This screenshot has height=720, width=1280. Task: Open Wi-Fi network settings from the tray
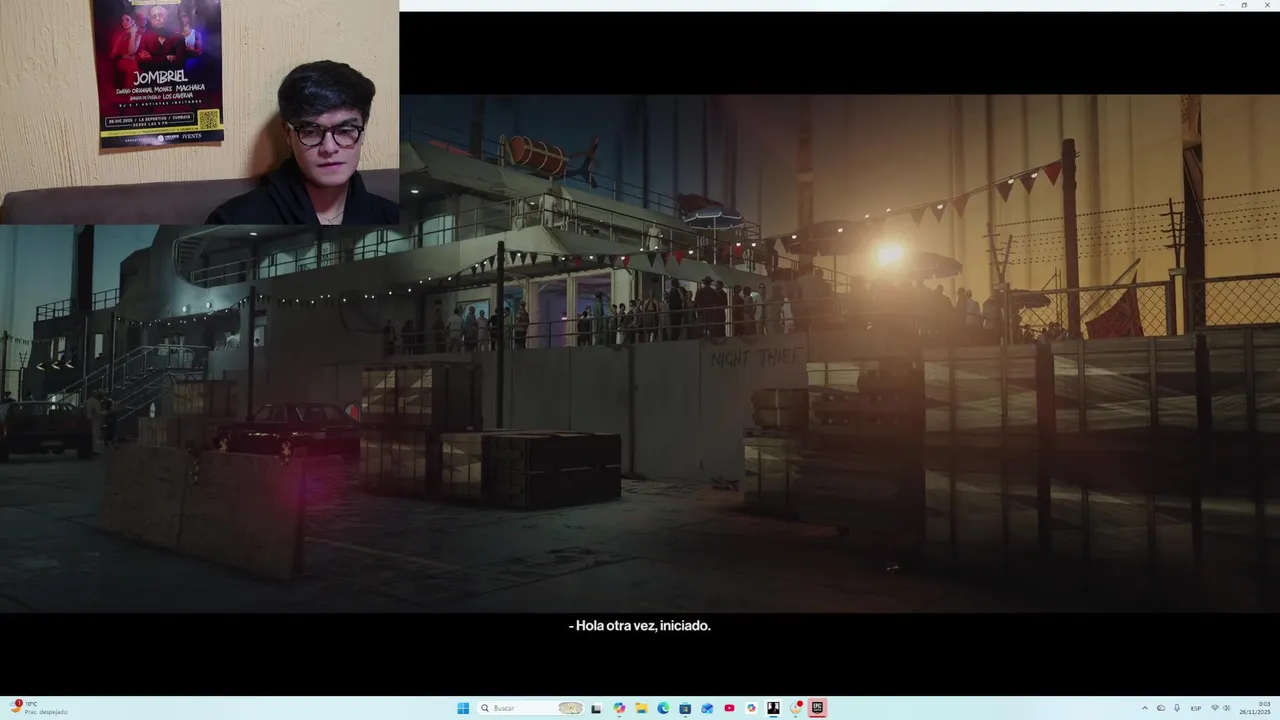pos(1215,708)
